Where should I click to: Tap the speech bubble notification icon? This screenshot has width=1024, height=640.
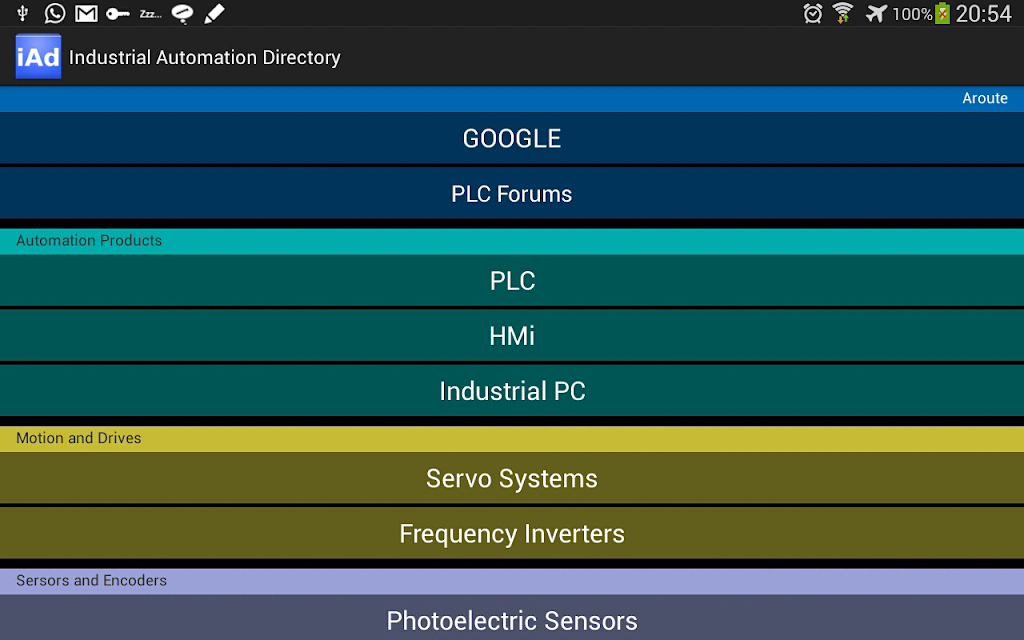point(182,14)
